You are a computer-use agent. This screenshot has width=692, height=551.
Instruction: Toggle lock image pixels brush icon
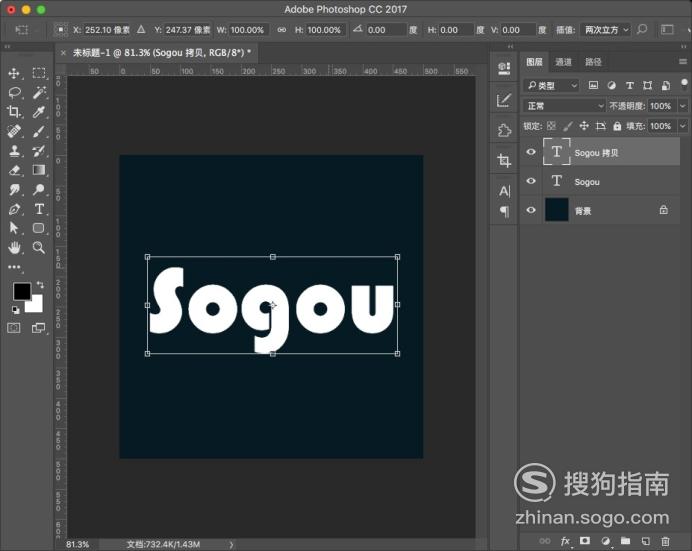(568, 126)
